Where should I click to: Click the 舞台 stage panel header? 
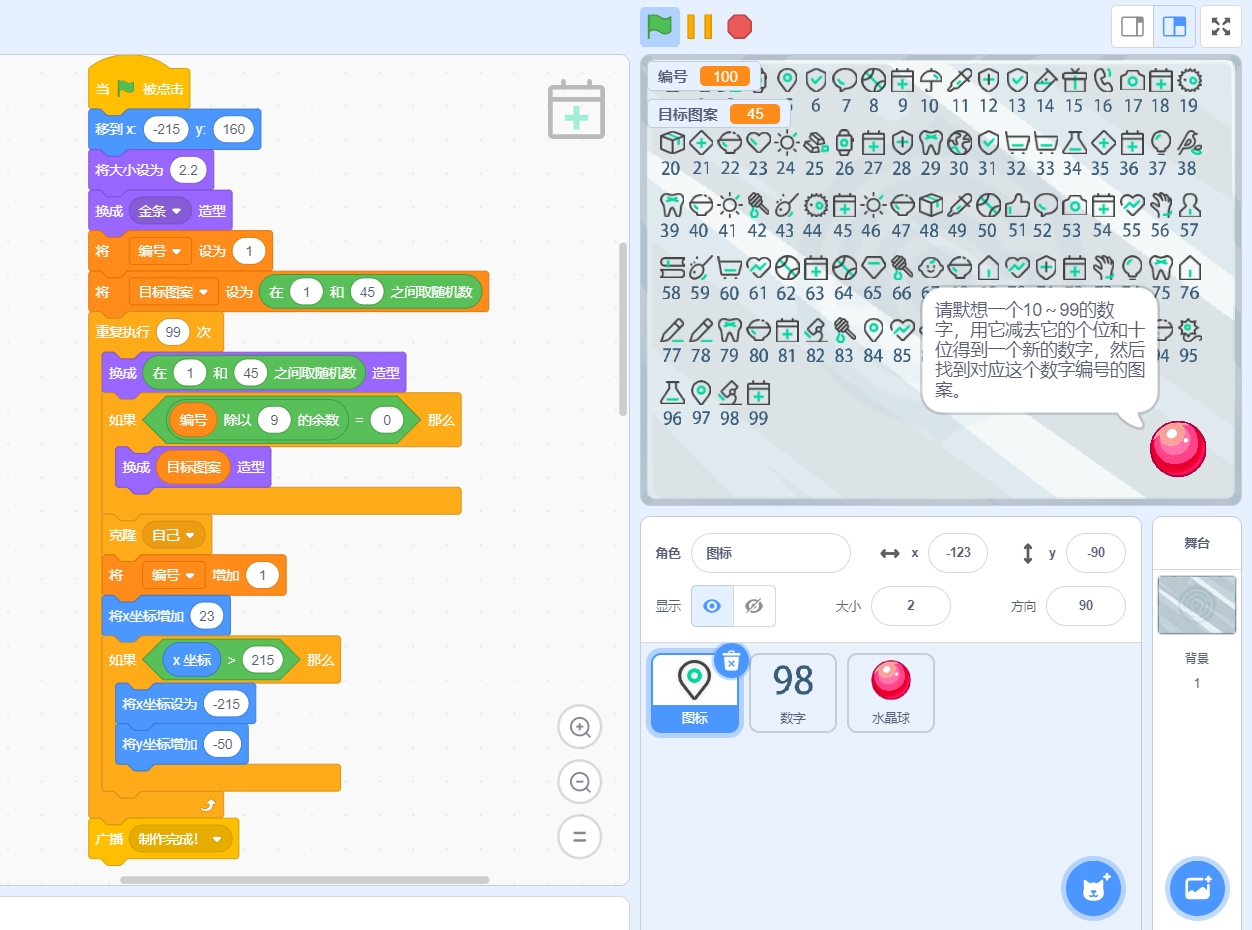[1197, 543]
